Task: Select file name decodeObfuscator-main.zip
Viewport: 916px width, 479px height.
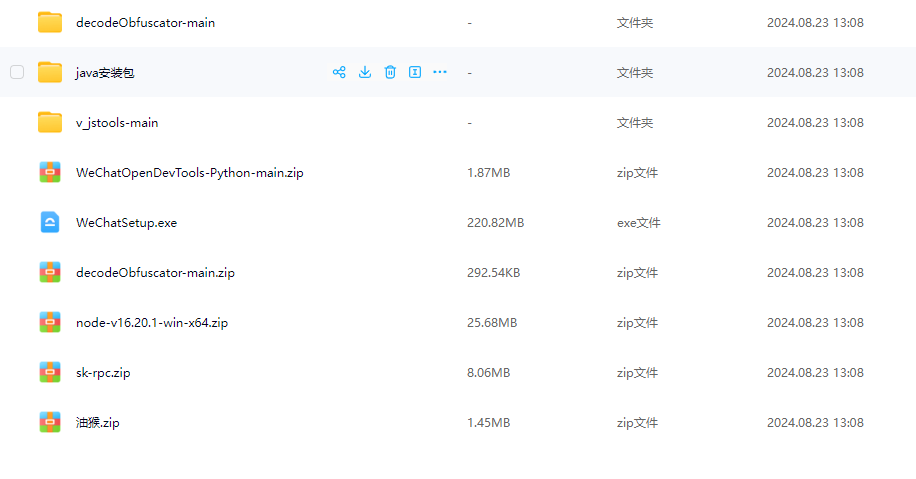Action: (x=155, y=273)
